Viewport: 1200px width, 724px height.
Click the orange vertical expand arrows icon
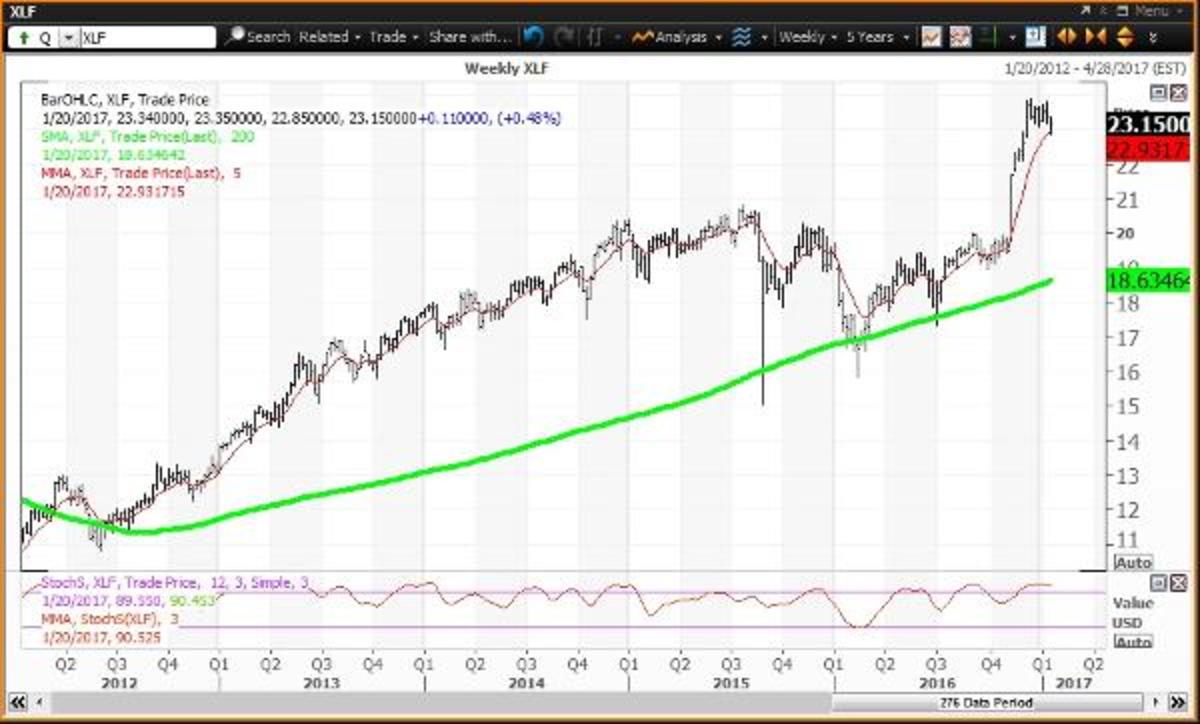(x=1123, y=37)
